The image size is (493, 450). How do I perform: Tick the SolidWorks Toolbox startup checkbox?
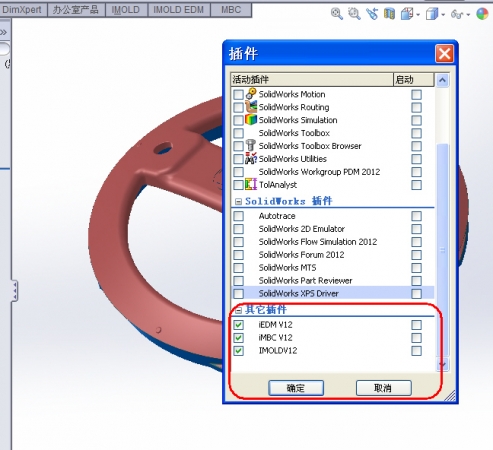(416, 133)
